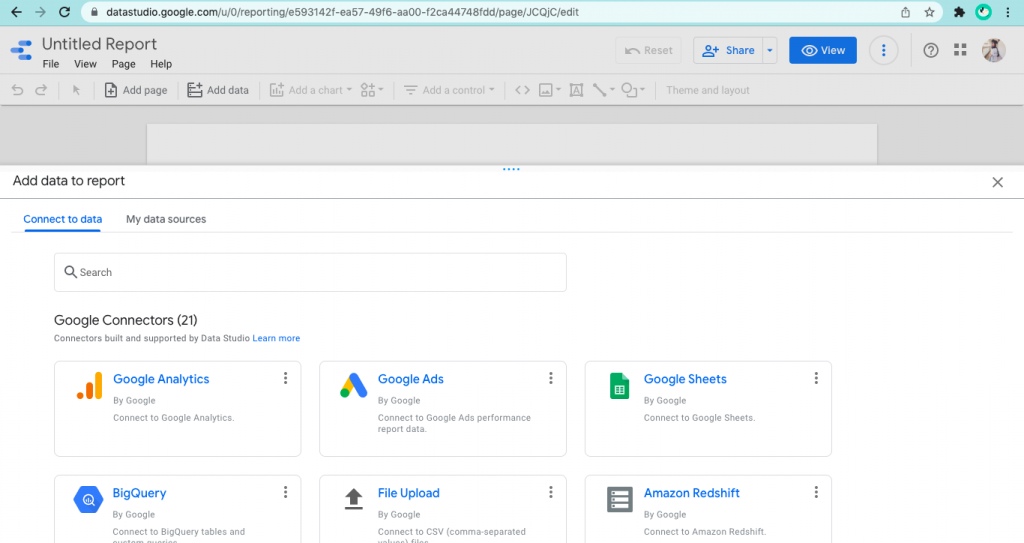Click the Google Connectors (21) heading
The width and height of the screenshot is (1024, 543).
[125, 320]
